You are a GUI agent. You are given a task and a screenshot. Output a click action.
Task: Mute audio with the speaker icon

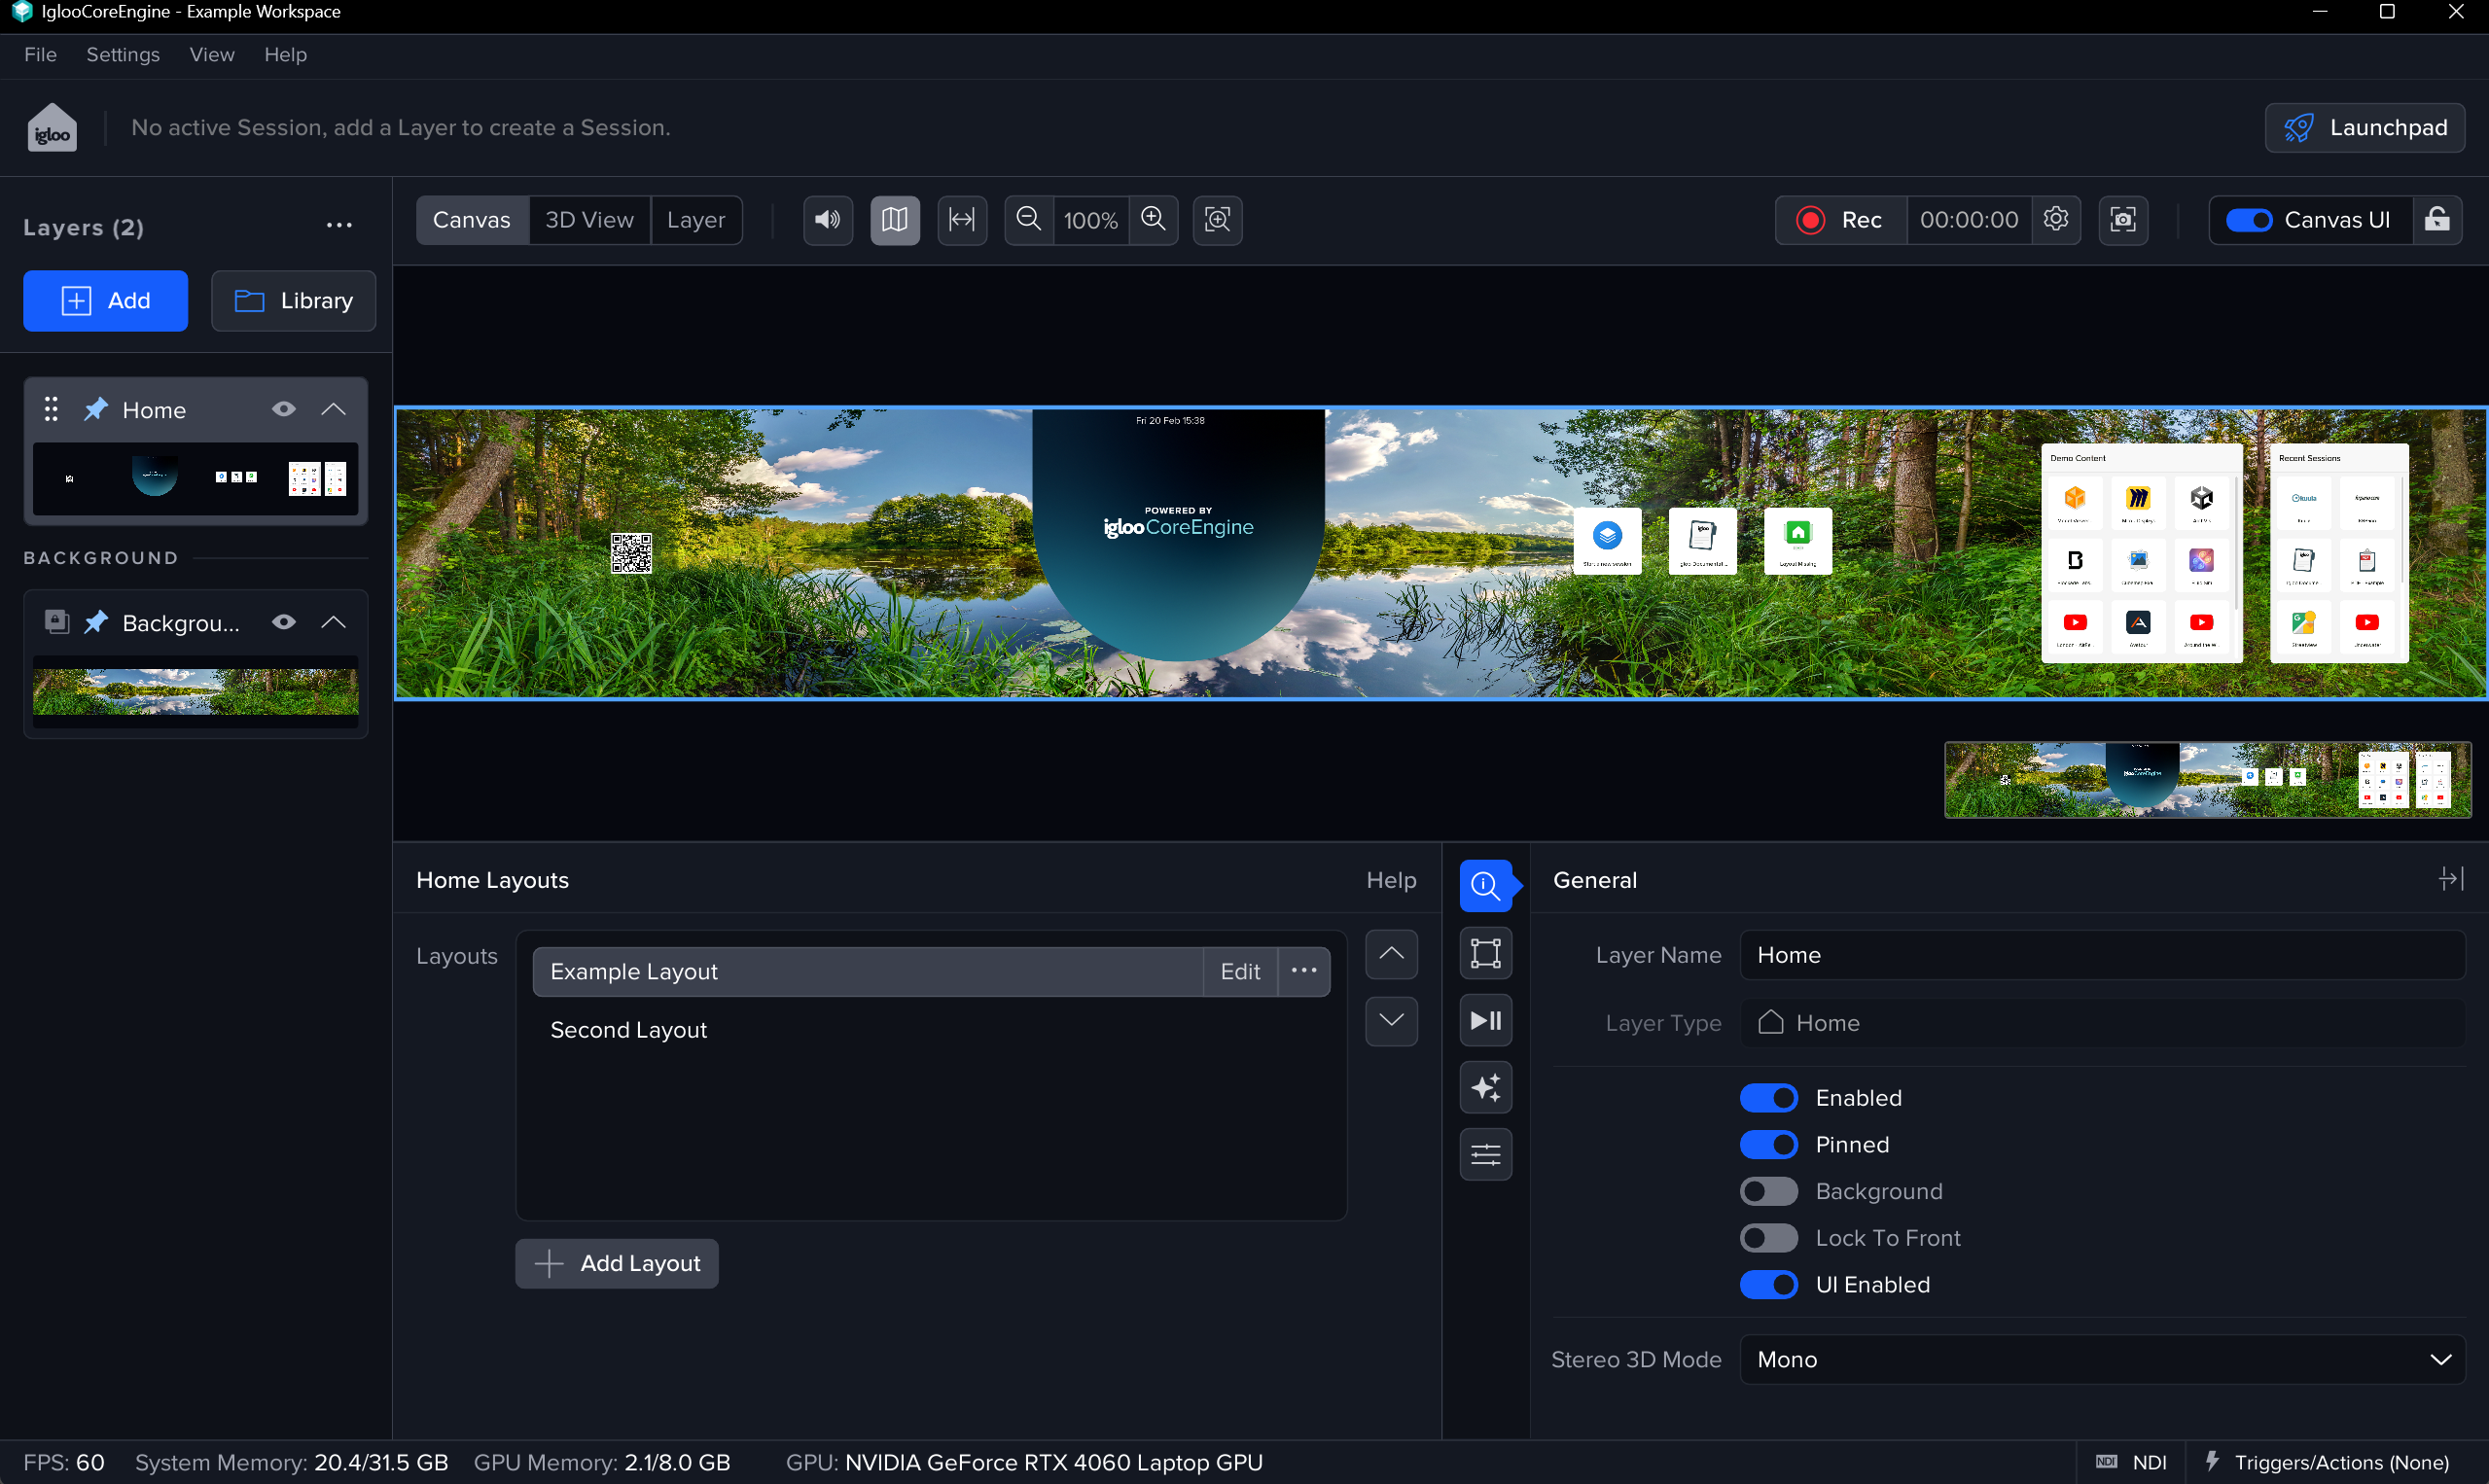827,220
